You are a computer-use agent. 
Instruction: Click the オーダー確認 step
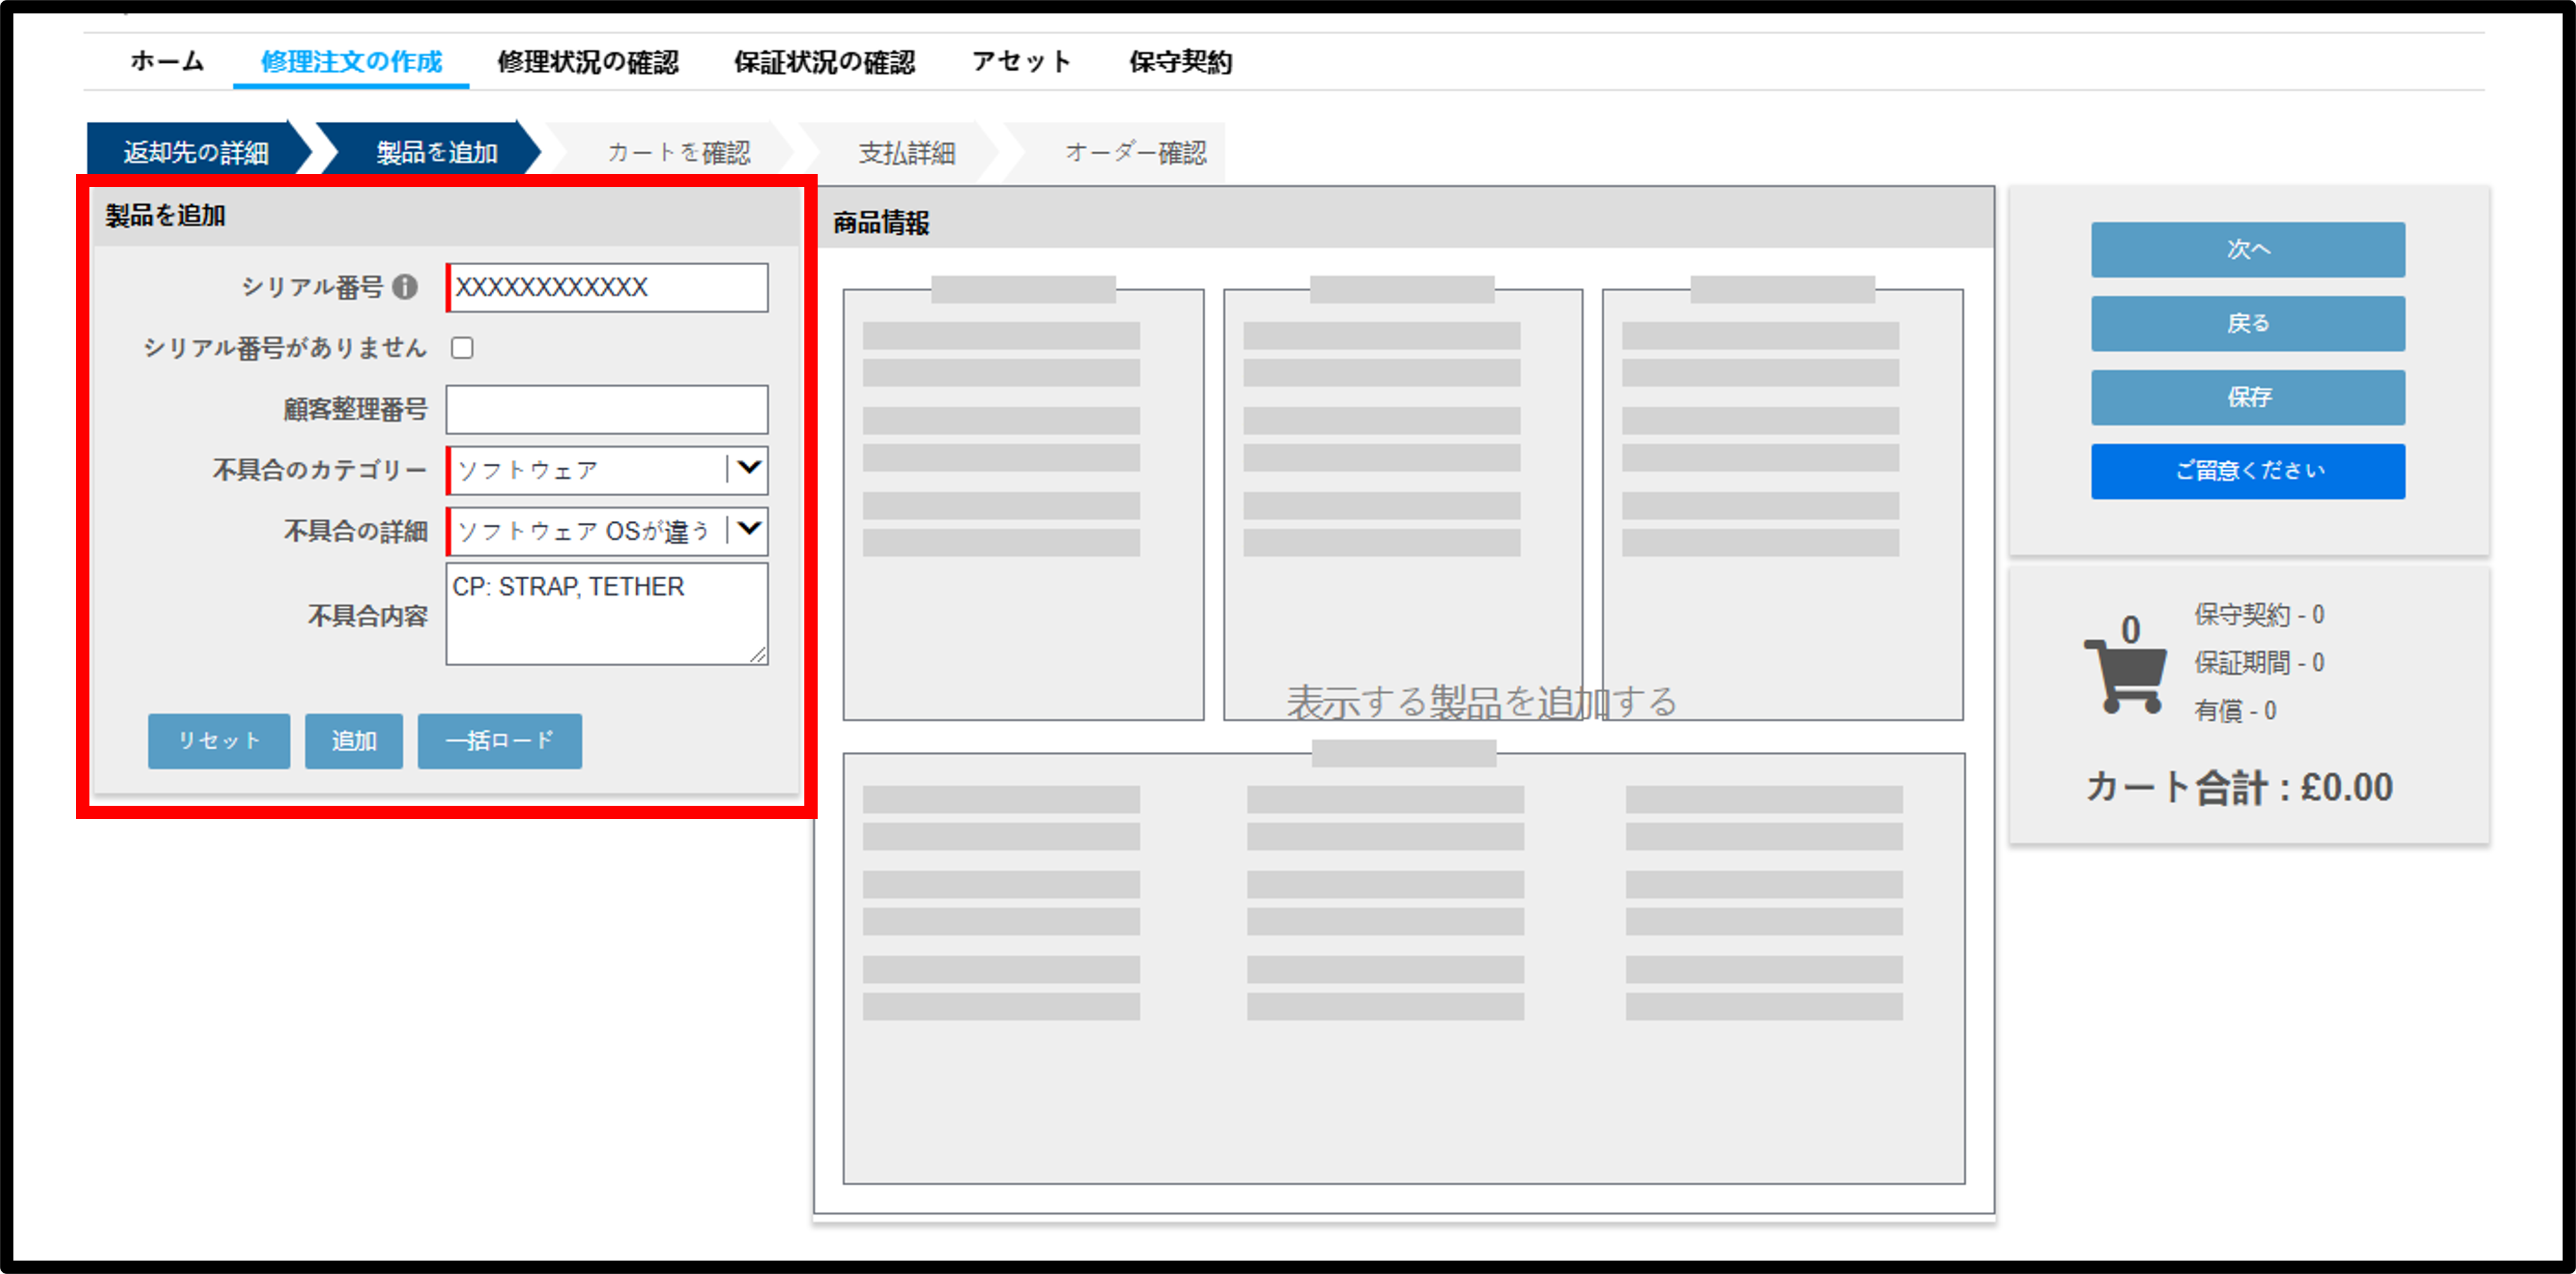coord(1135,152)
